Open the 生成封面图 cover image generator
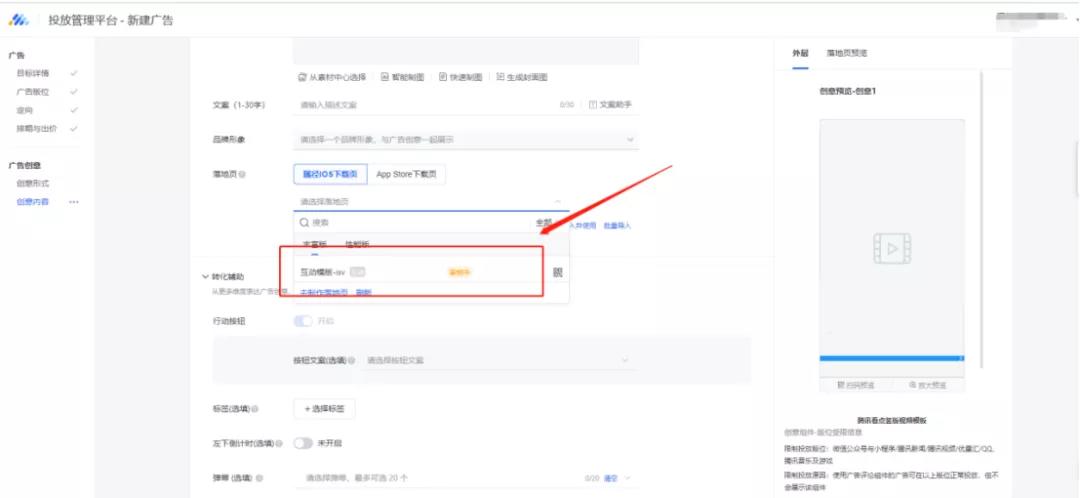 521,78
